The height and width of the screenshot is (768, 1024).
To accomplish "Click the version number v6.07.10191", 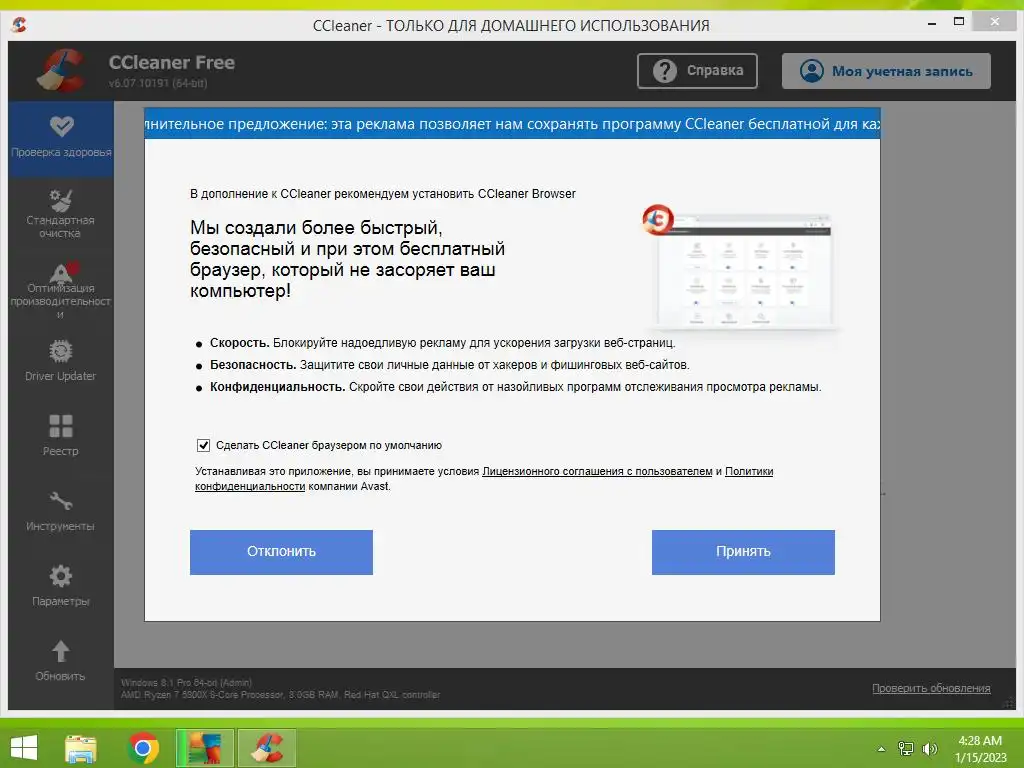I will (x=158, y=84).
